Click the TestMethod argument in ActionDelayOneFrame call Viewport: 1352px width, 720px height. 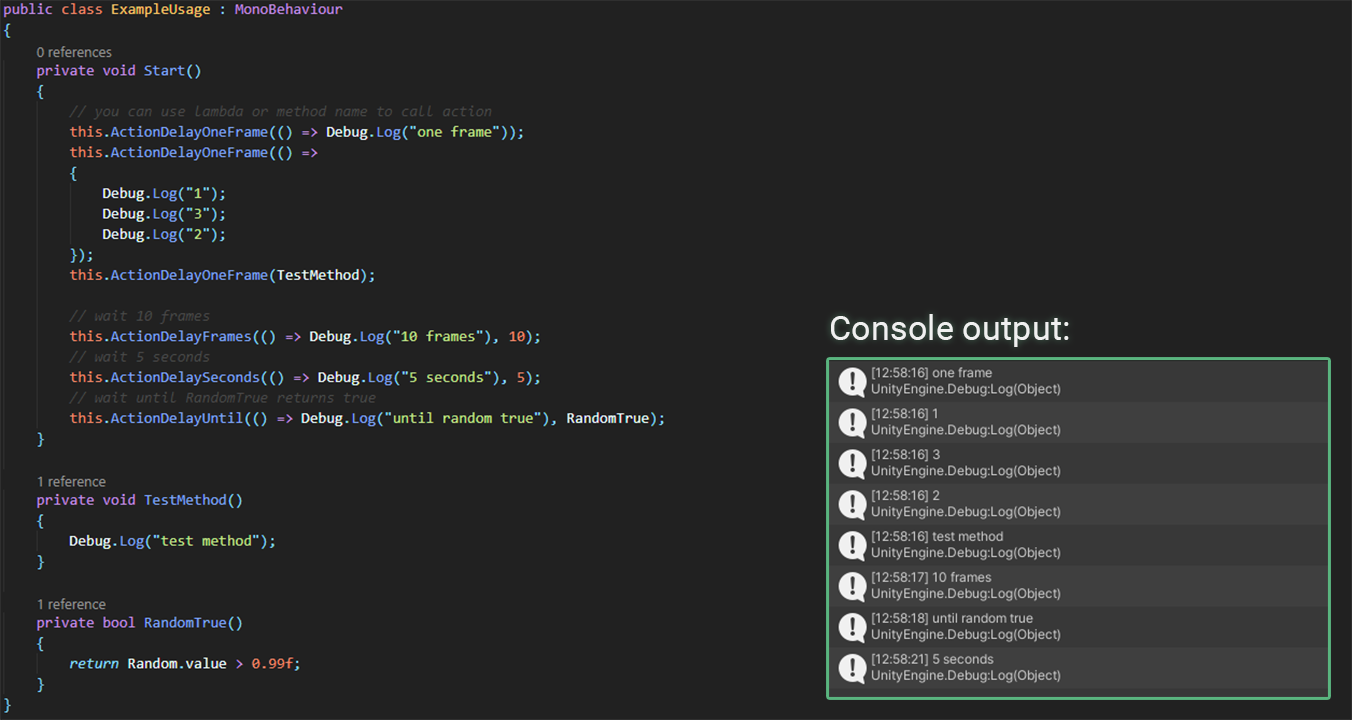[x=318, y=275]
